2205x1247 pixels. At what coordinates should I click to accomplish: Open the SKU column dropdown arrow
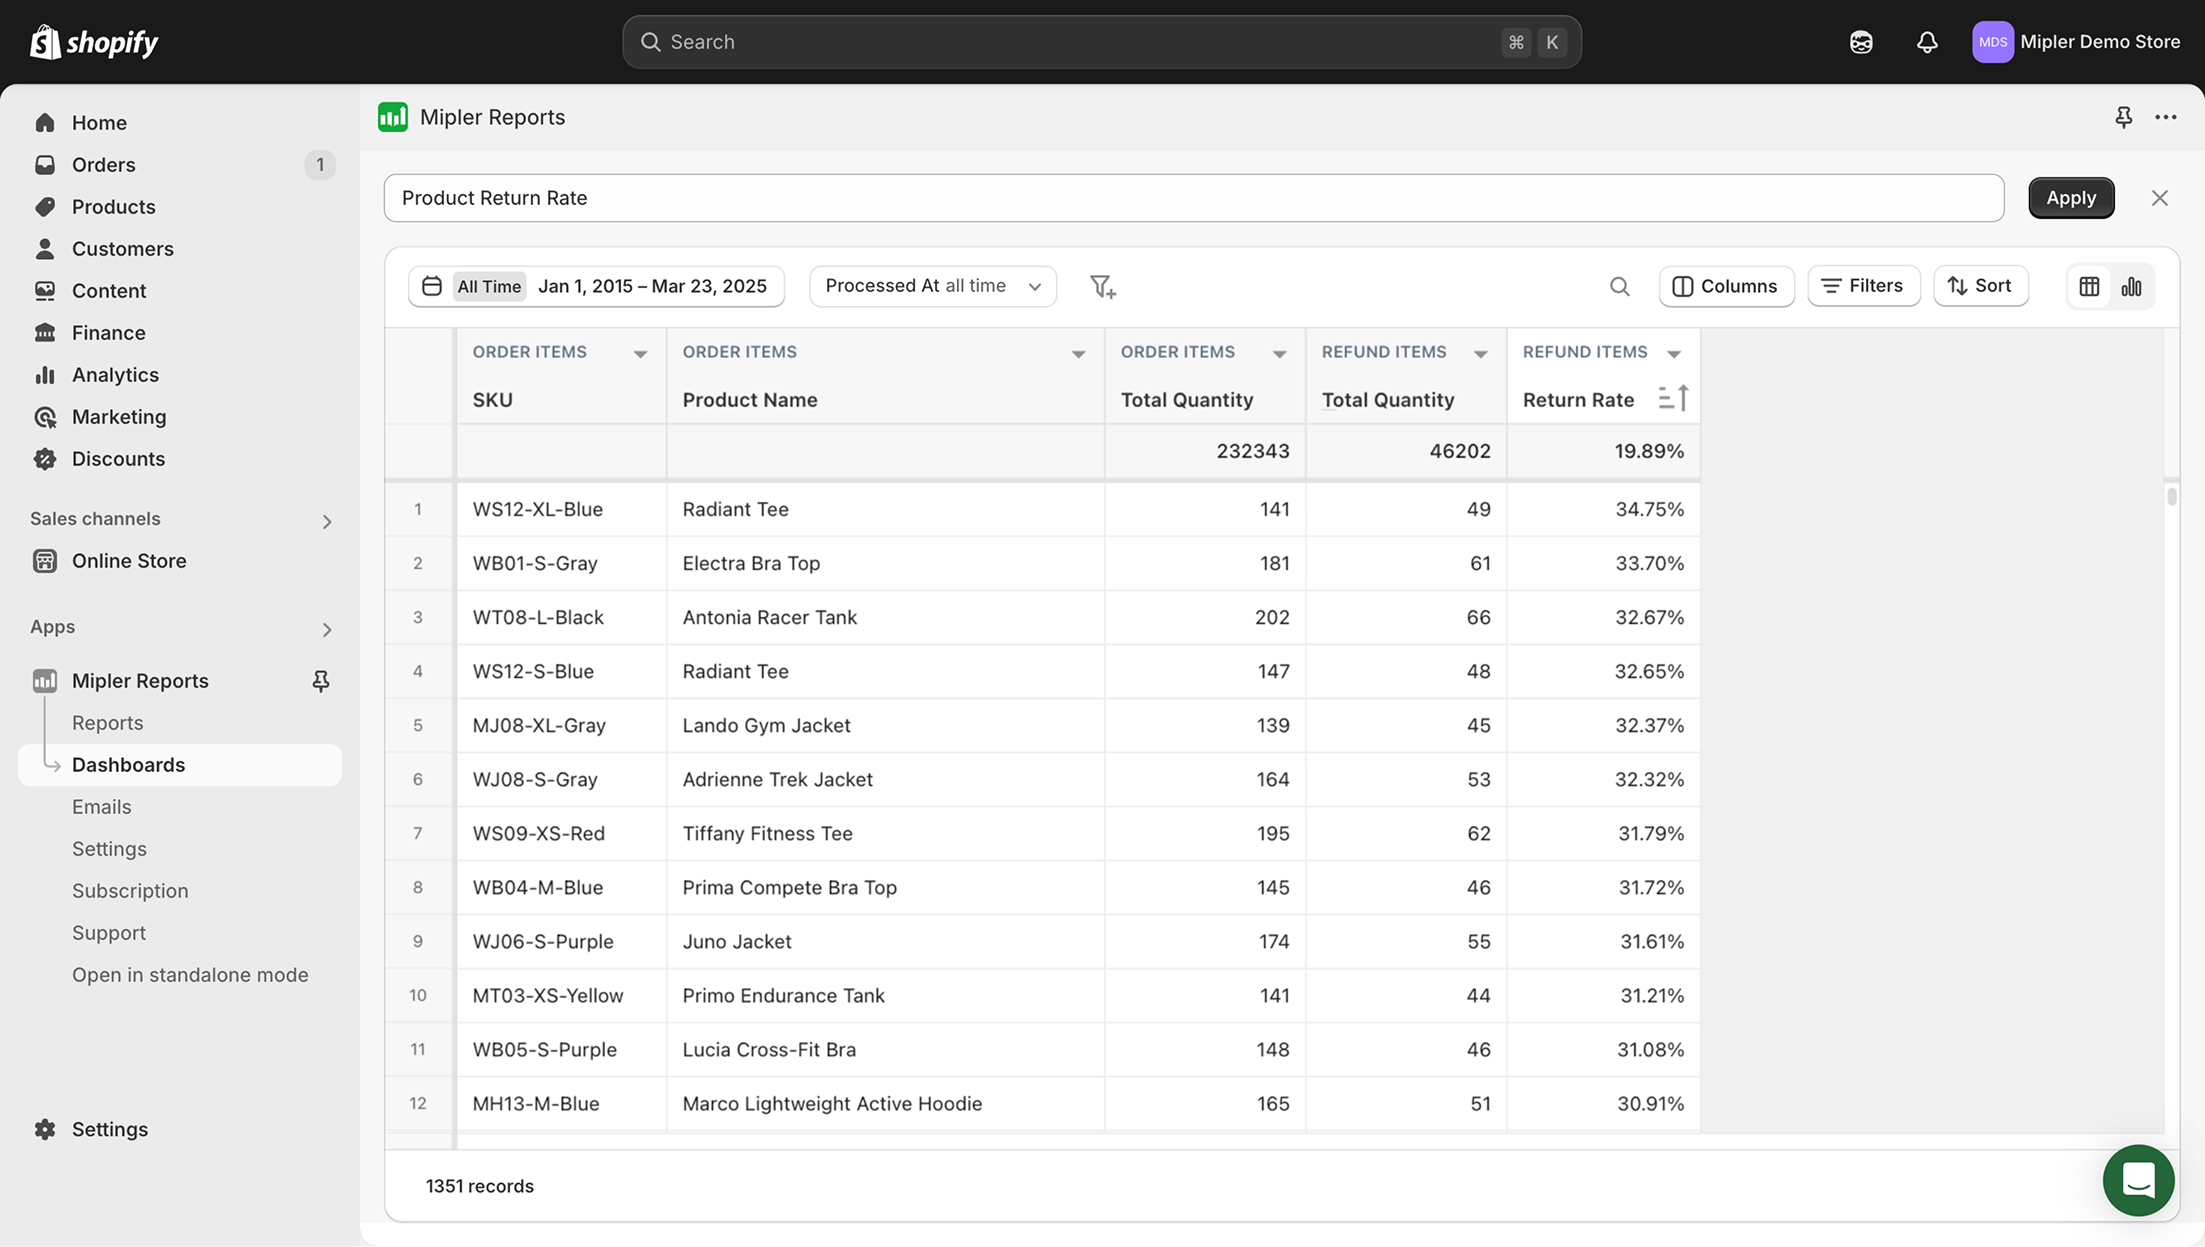tap(640, 354)
